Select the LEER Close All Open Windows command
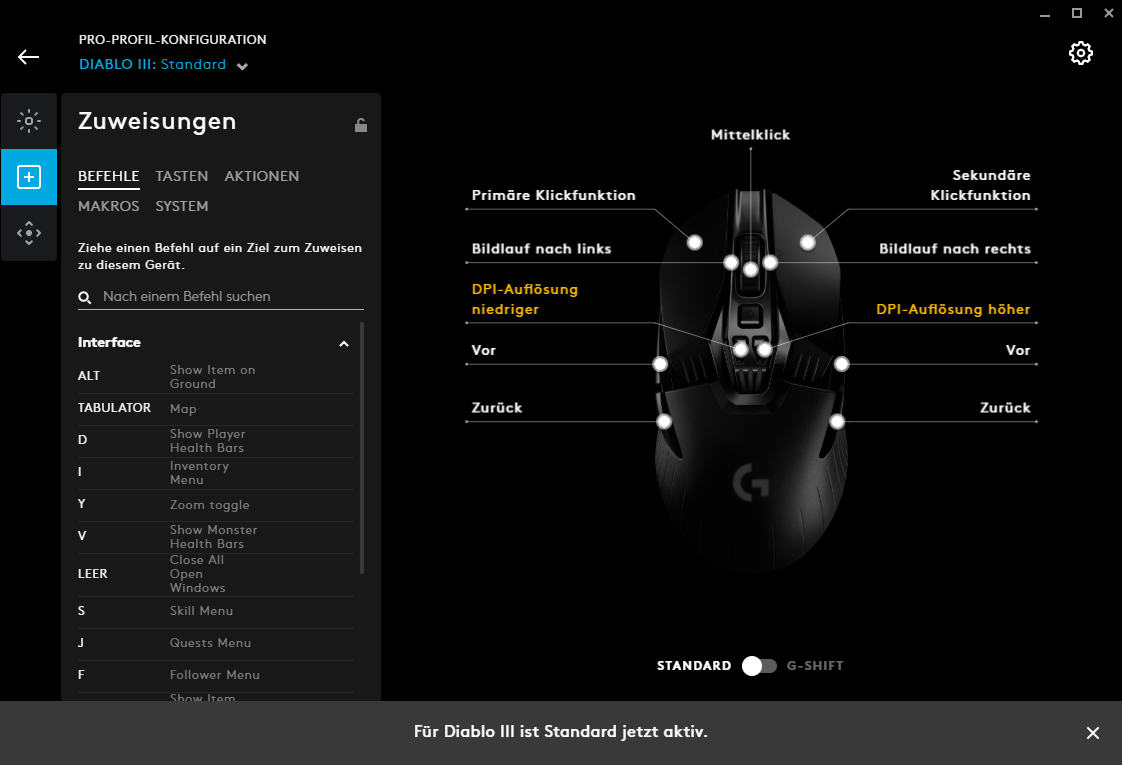 tap(215, 574)
